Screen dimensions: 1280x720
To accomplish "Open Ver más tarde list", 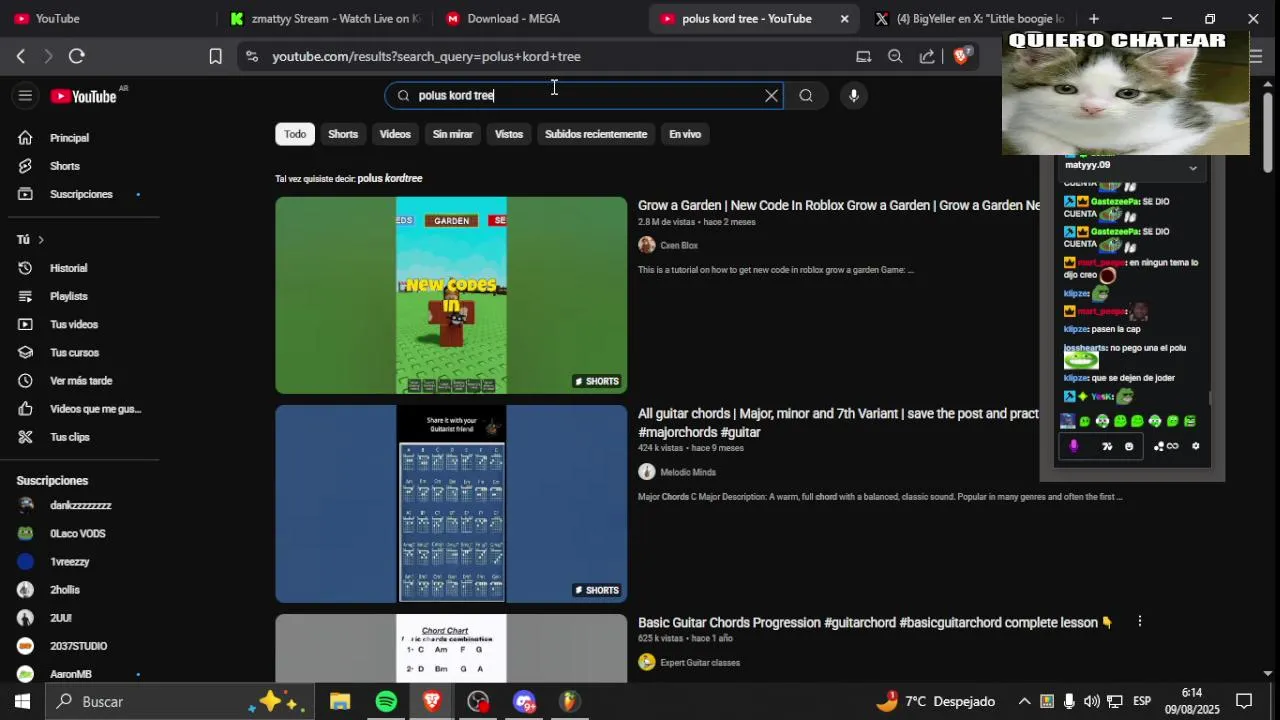I will 80,381.
